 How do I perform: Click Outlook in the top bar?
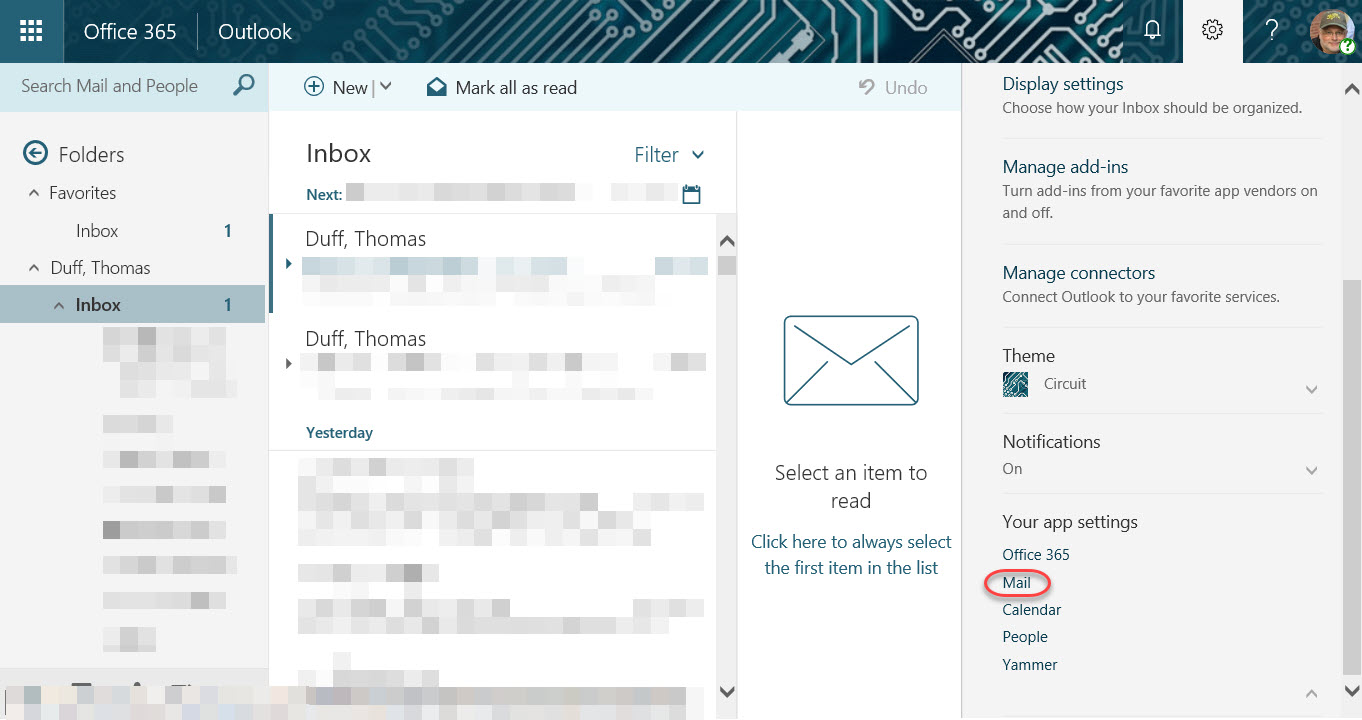click(253, 31)
